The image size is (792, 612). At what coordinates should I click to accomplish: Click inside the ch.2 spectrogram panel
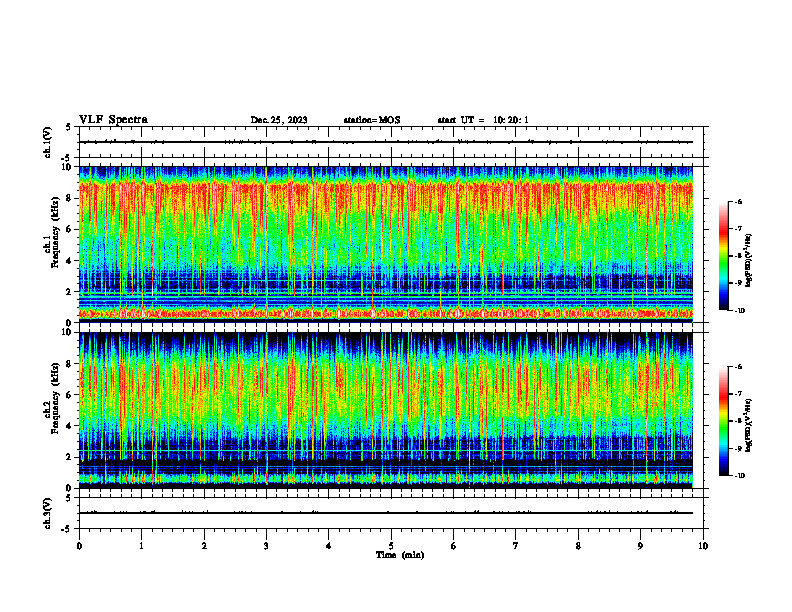(386, 410)
